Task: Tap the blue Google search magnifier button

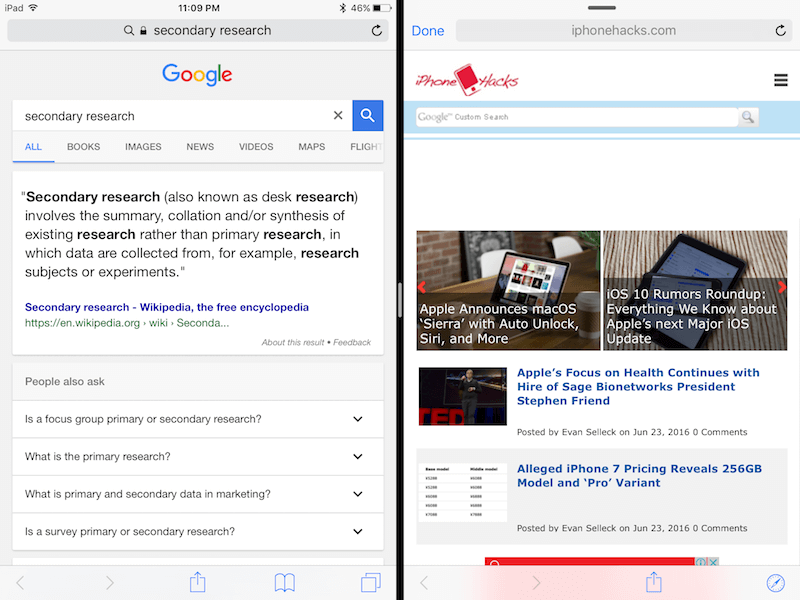Action: 368,116
